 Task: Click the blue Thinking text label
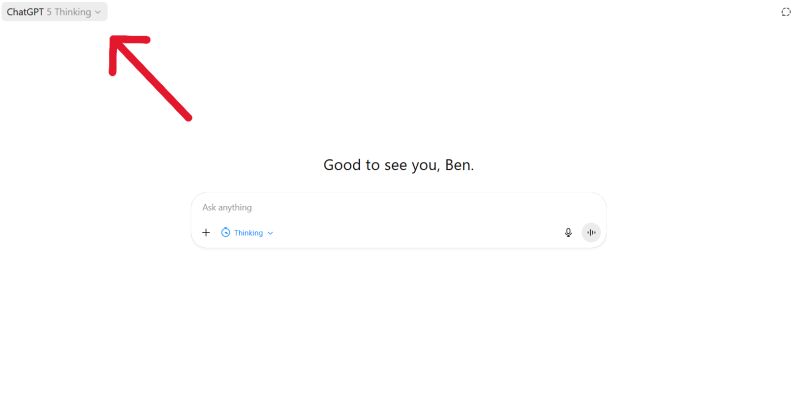(x=248, y=233)
